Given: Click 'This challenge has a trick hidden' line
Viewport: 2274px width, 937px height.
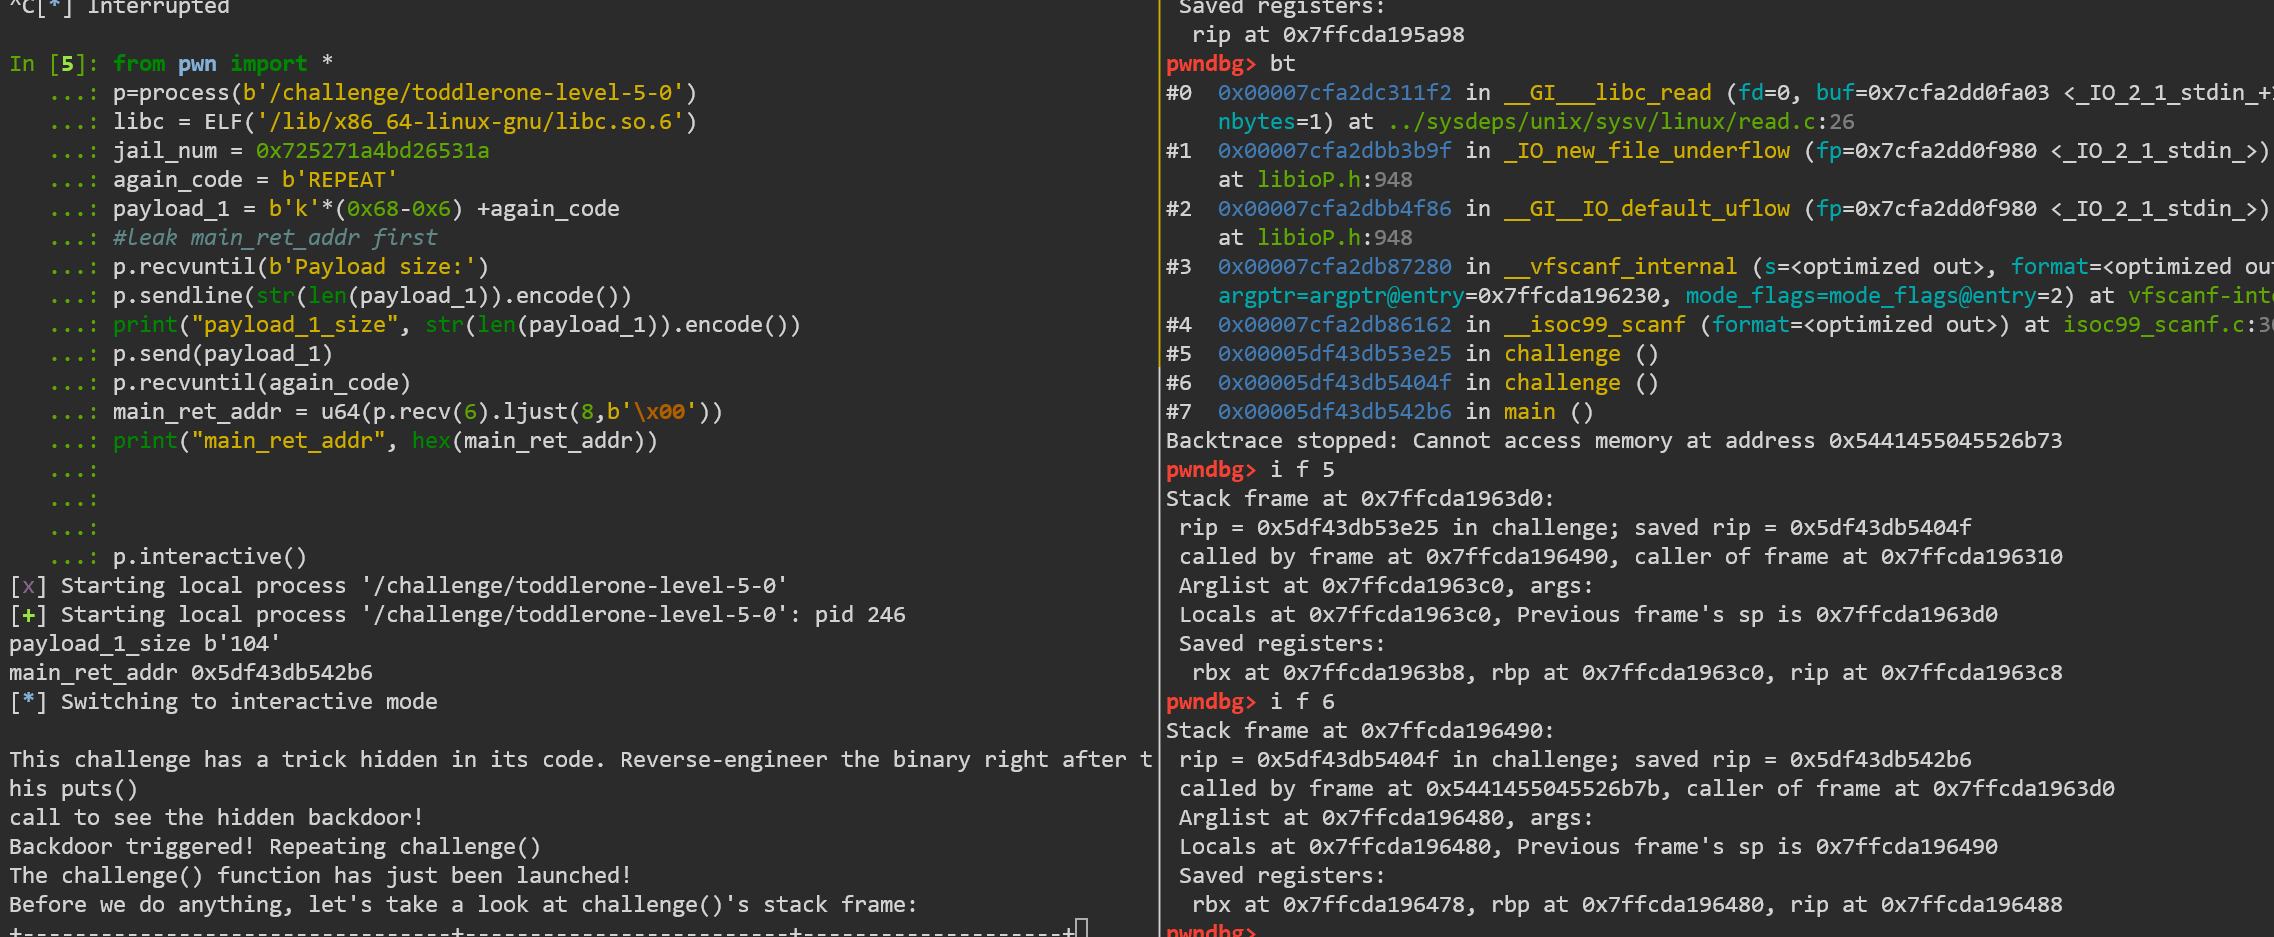Looking at the screenshot, I should coord(581,760).
